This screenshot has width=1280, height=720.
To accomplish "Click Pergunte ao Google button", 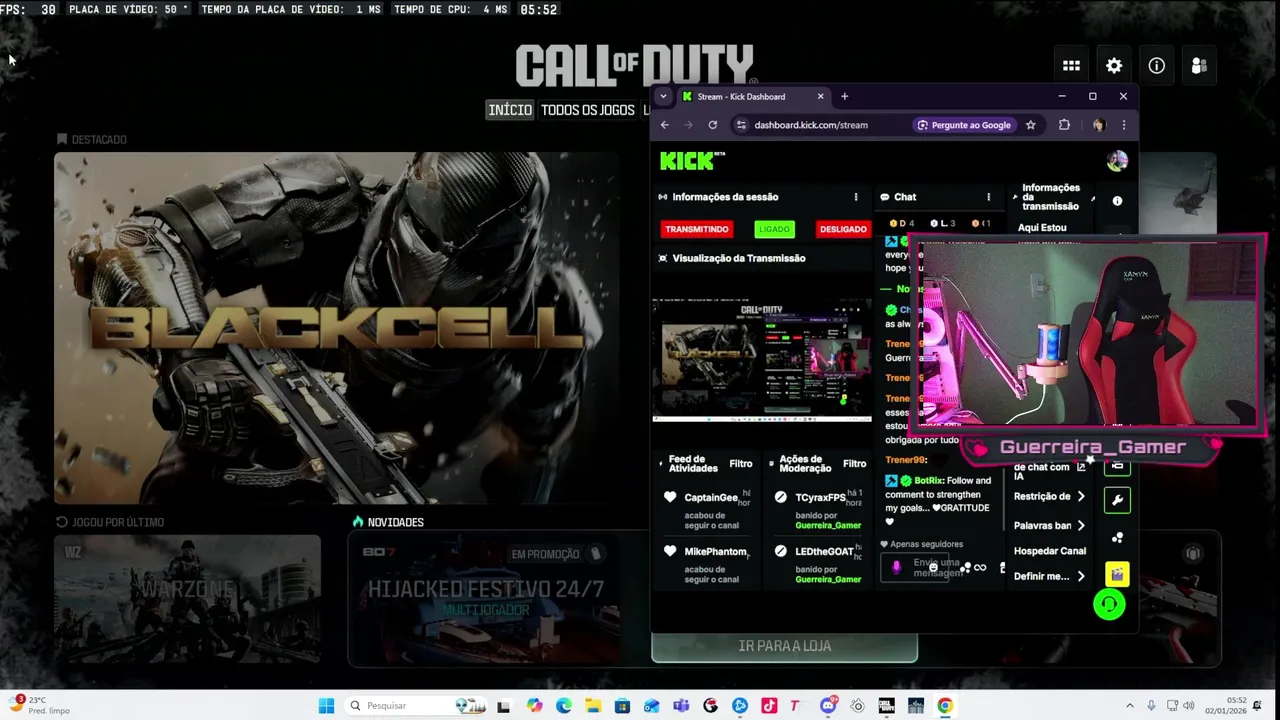I will click(x=962, y=125).
